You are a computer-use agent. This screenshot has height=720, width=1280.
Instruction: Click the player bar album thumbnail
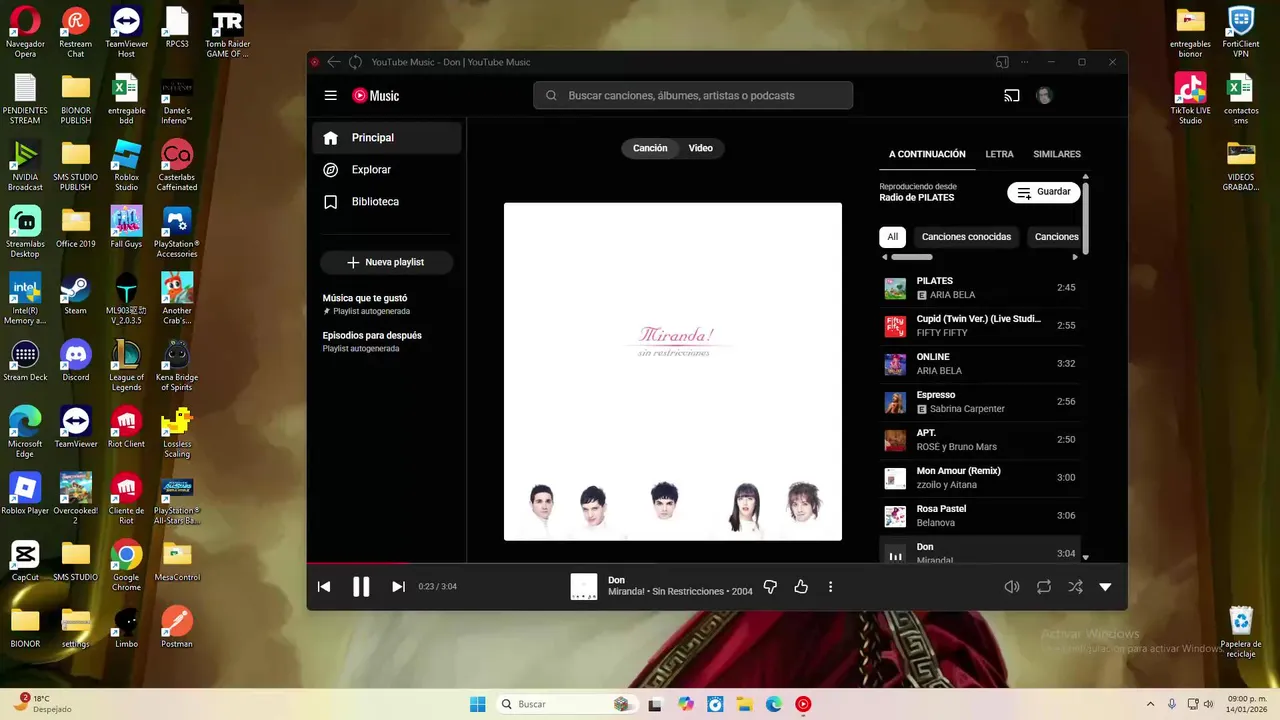pos(584,587)
